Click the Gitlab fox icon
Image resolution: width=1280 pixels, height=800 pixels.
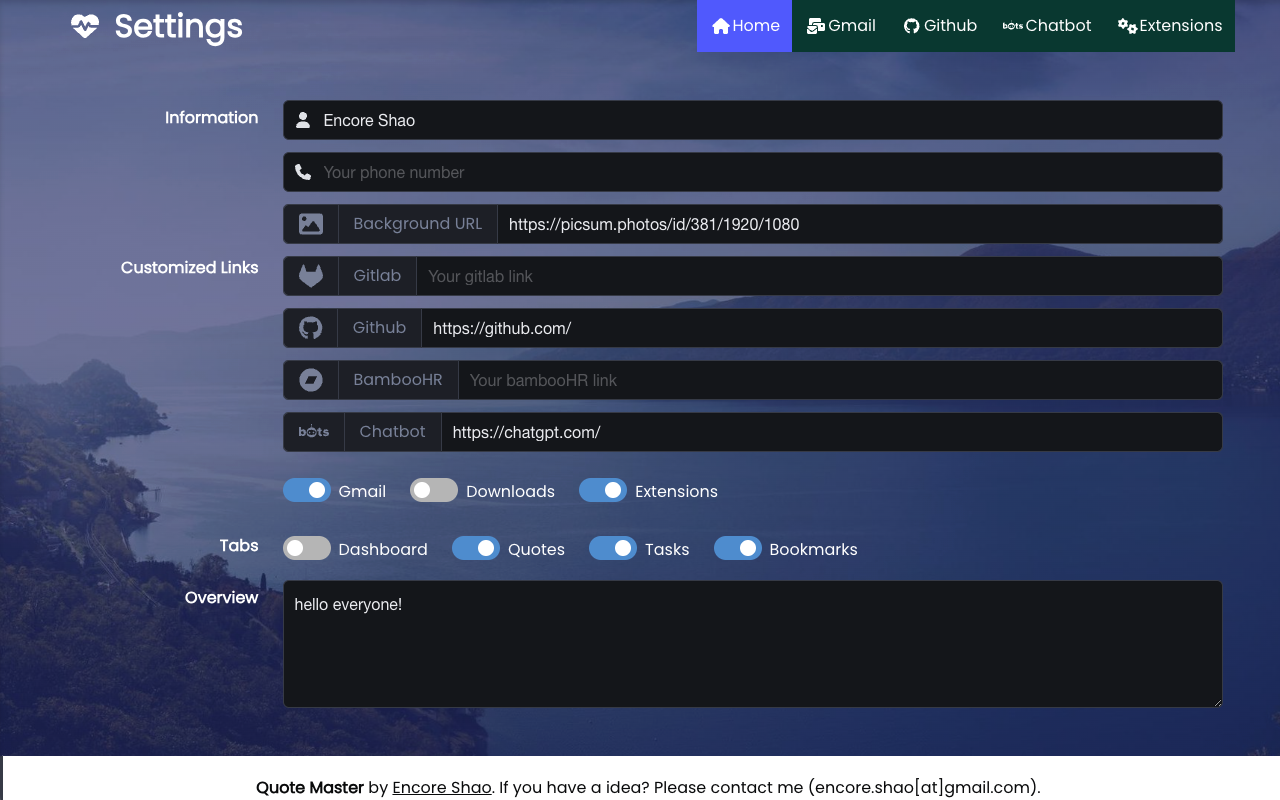pos(310,275)
